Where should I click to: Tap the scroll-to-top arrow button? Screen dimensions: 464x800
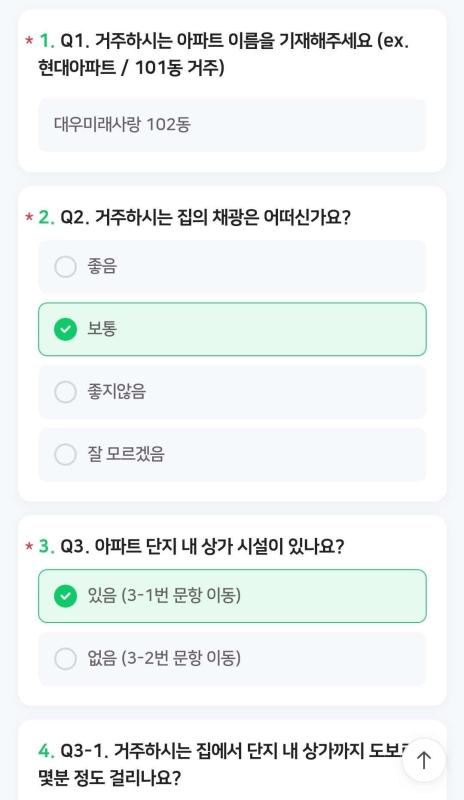(424, 760)
